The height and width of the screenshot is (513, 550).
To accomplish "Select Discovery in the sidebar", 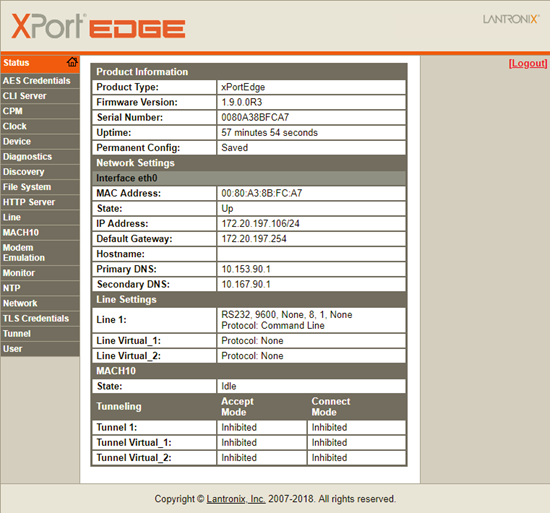I will (x=40, y=172).
